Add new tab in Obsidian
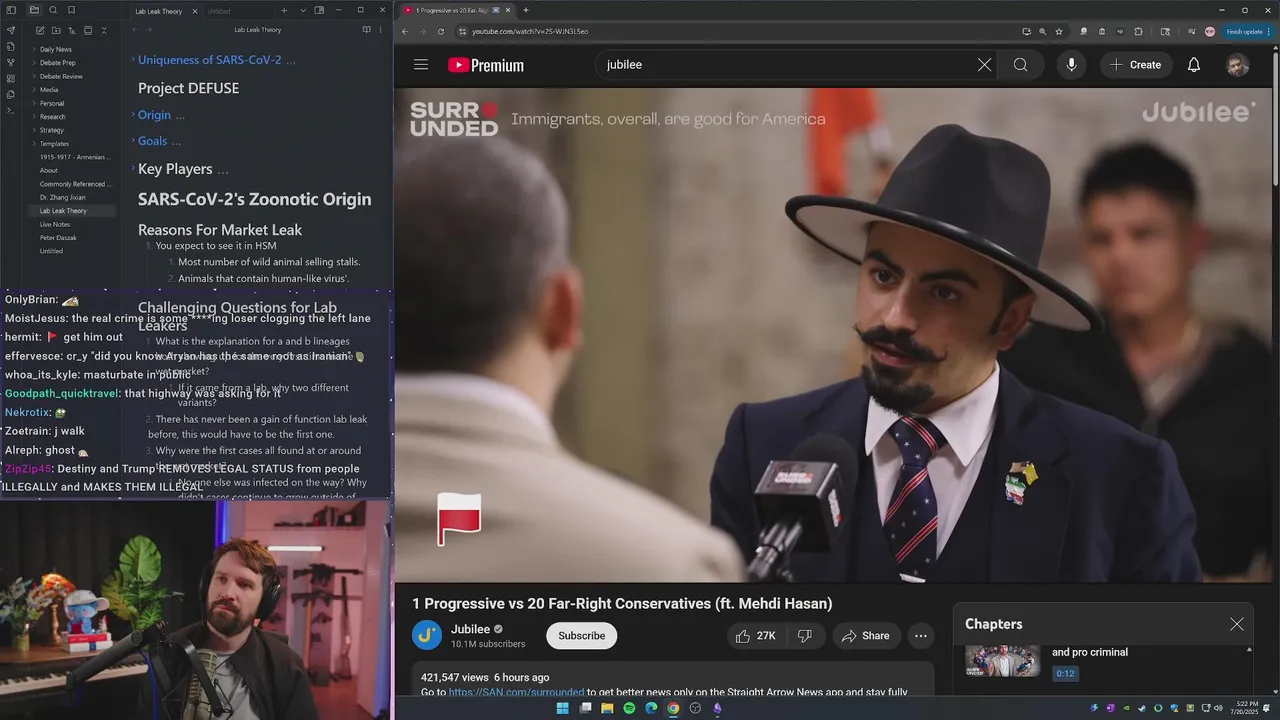Screen dimensions: 1280x720 point(284,10)
